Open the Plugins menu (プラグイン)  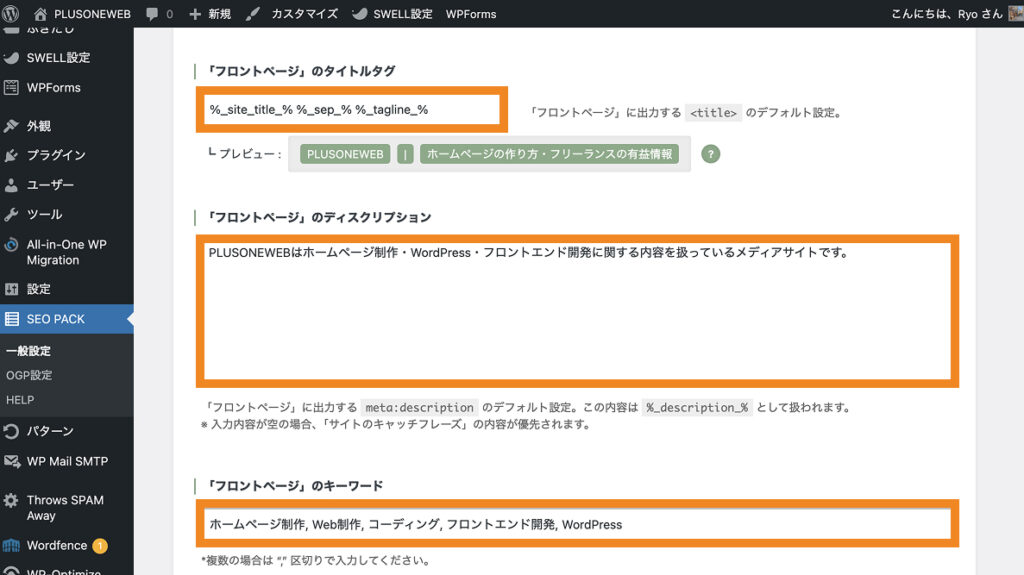pos(56,155)
